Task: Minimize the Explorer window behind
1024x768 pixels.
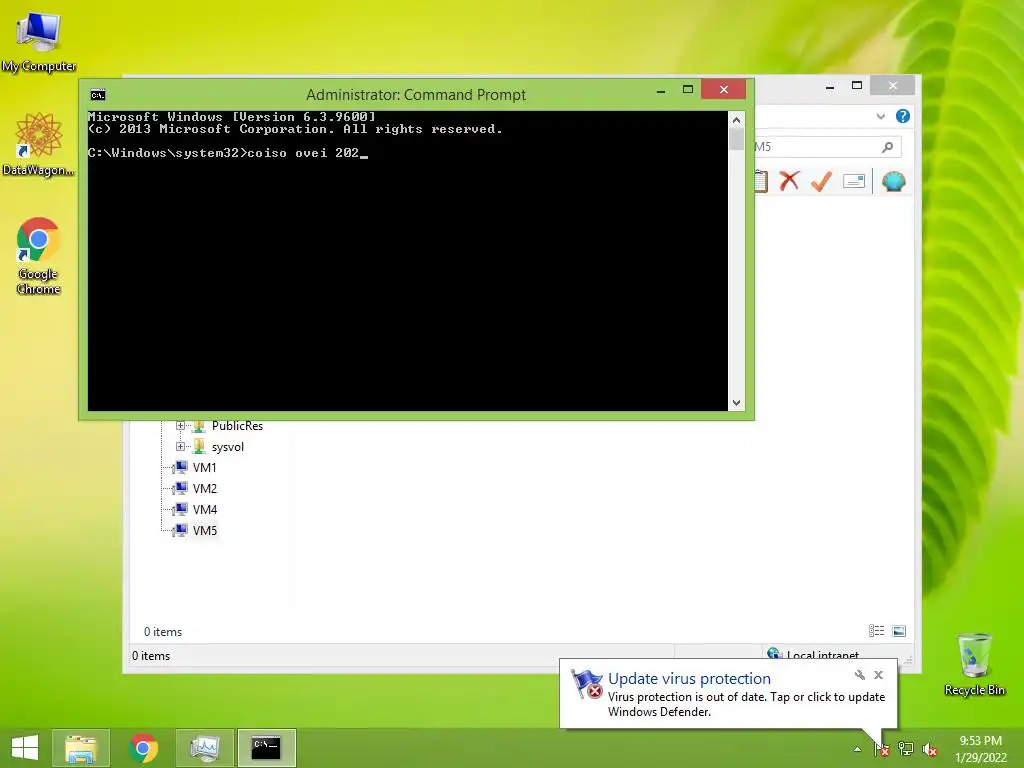Action: [x=829, y=86]
